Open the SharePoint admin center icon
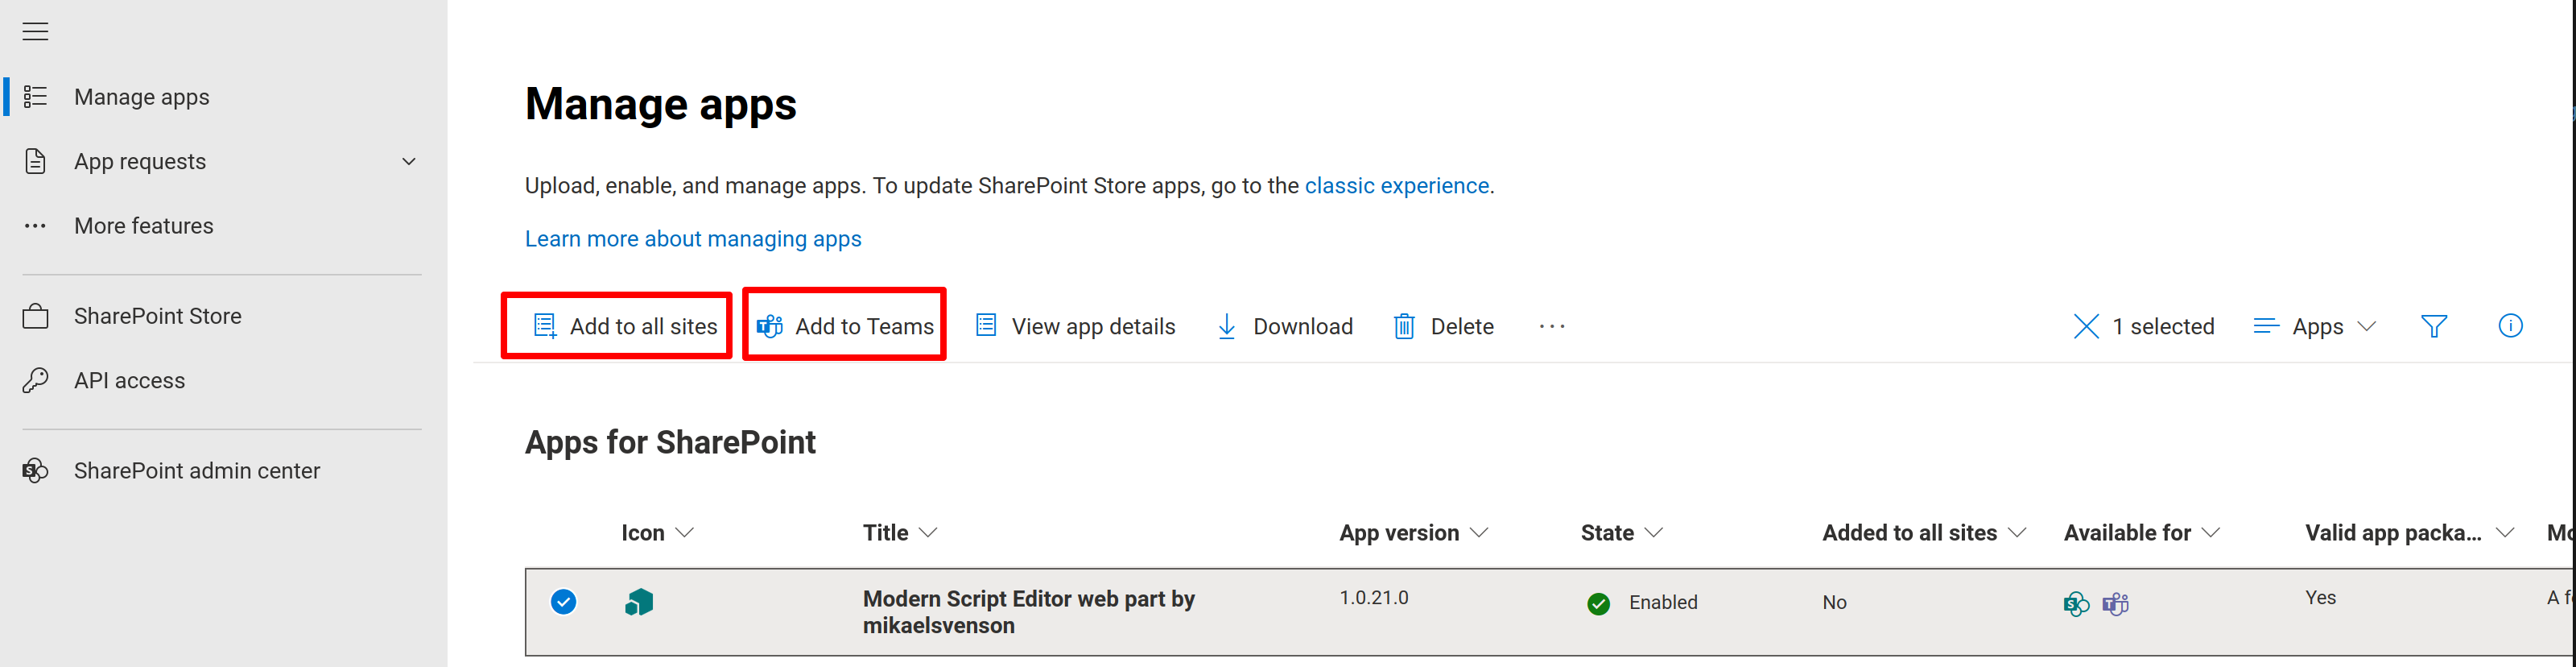Image resolution: width=2576 pixels, height=667 pixels. click(x=36, y=470)
